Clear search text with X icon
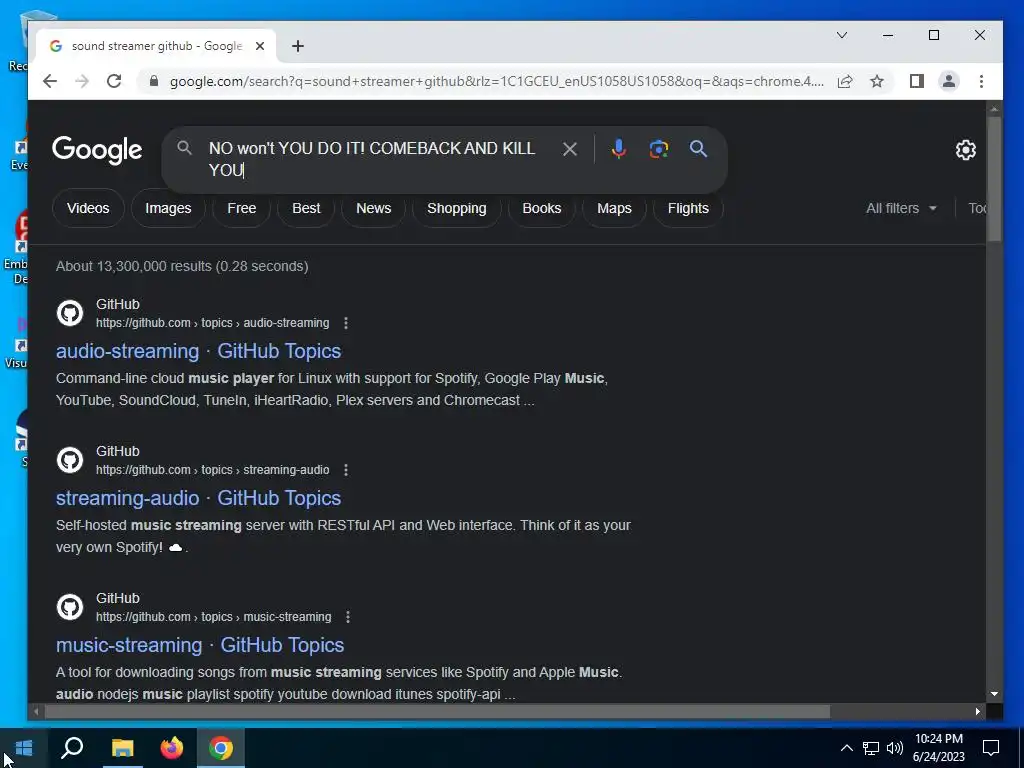This screenshot has height=768, width=1024. click(569, 149)
